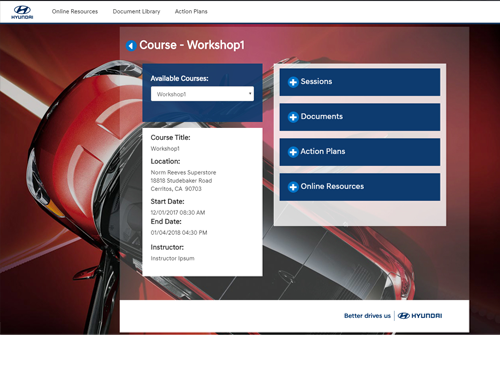Click the Hyundai logo in the footer
This screenshot has height=370, width=500.
420,316
